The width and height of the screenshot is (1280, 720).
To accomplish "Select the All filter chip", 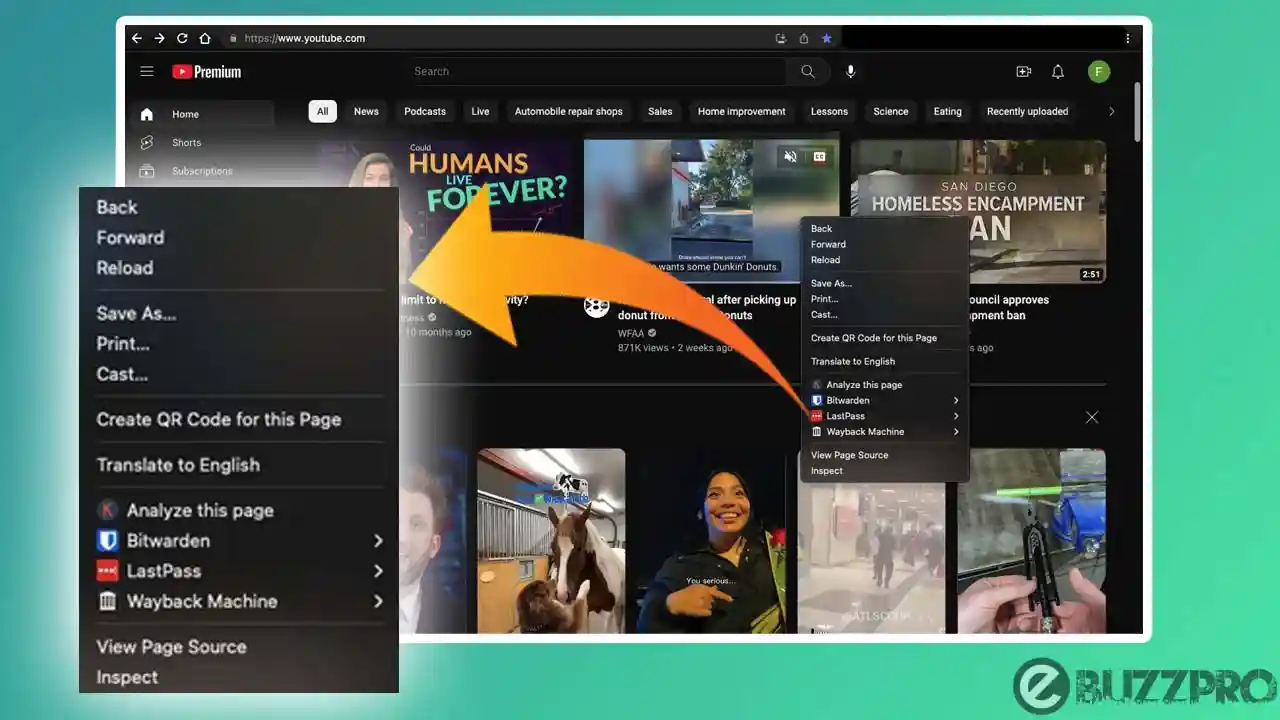I will tap(322, 111).
